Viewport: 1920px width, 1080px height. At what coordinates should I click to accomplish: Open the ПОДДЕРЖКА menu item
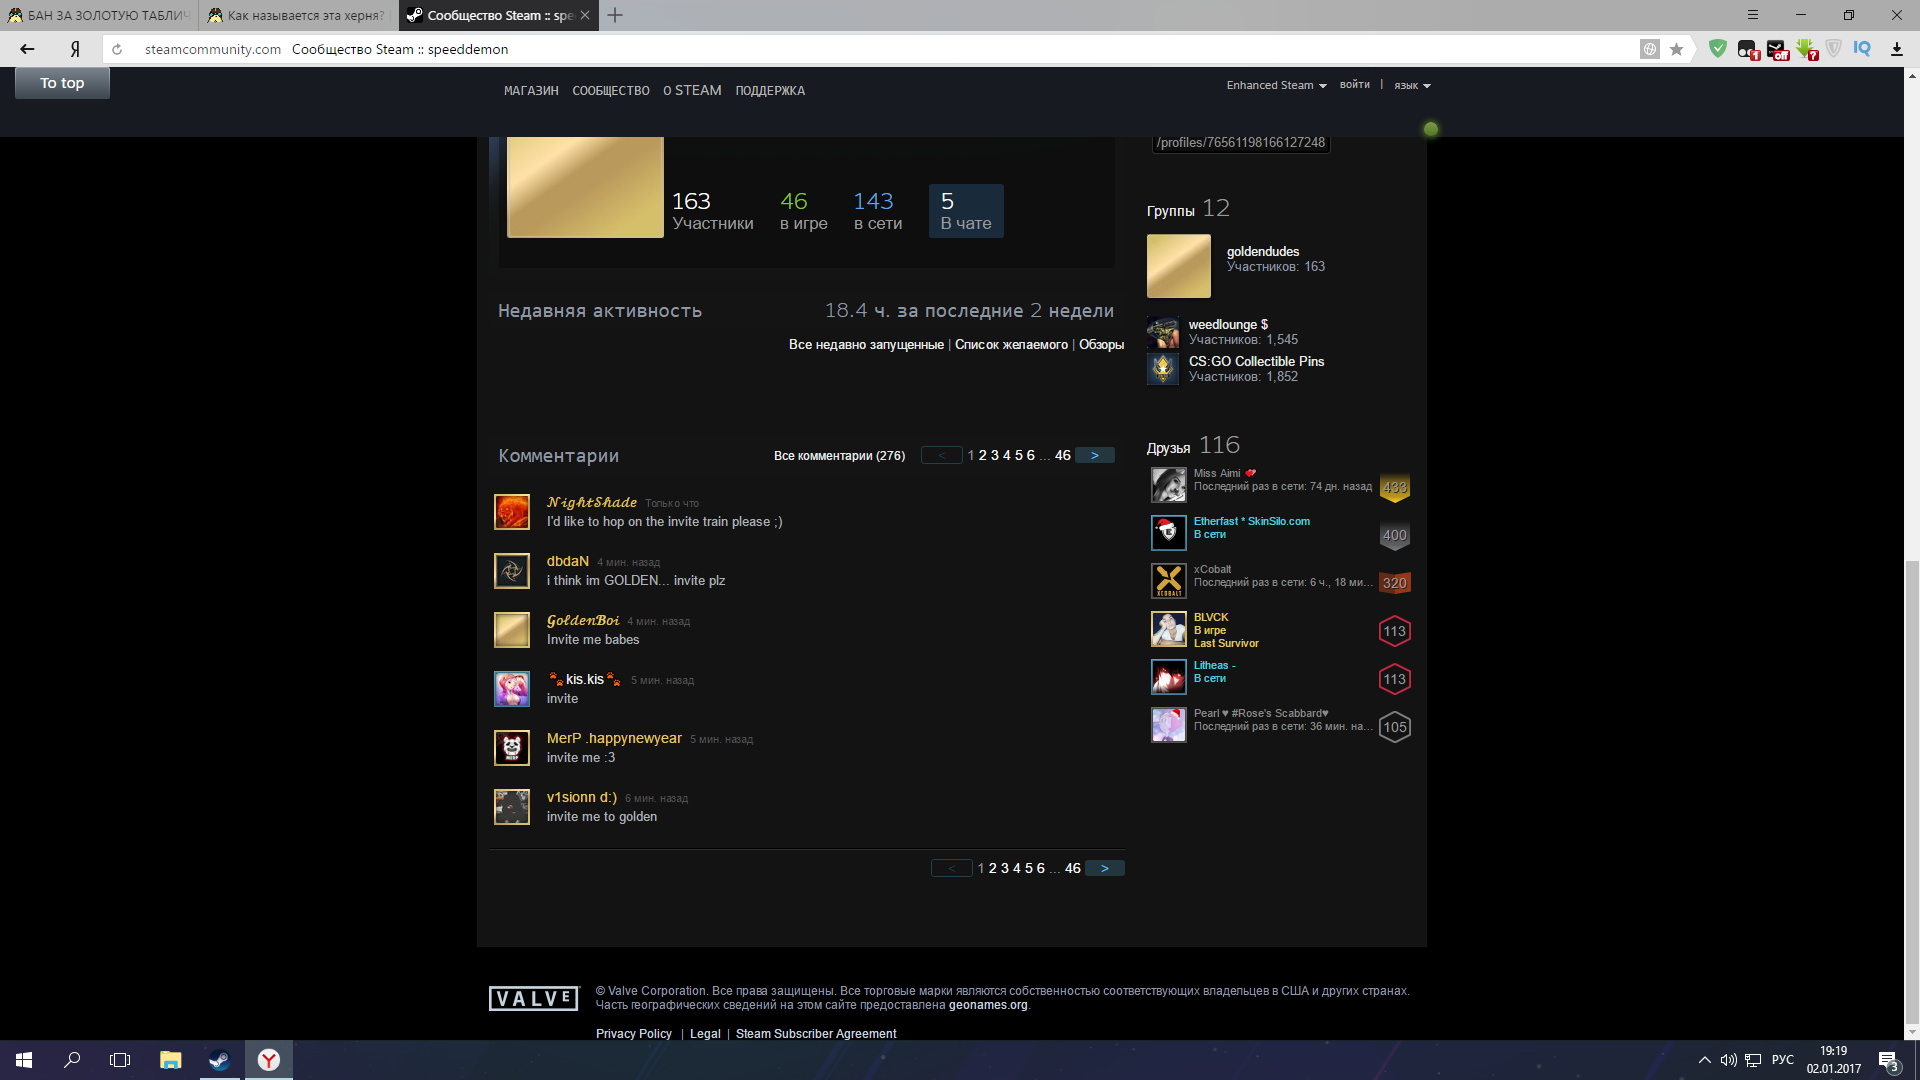coord(770,91)
